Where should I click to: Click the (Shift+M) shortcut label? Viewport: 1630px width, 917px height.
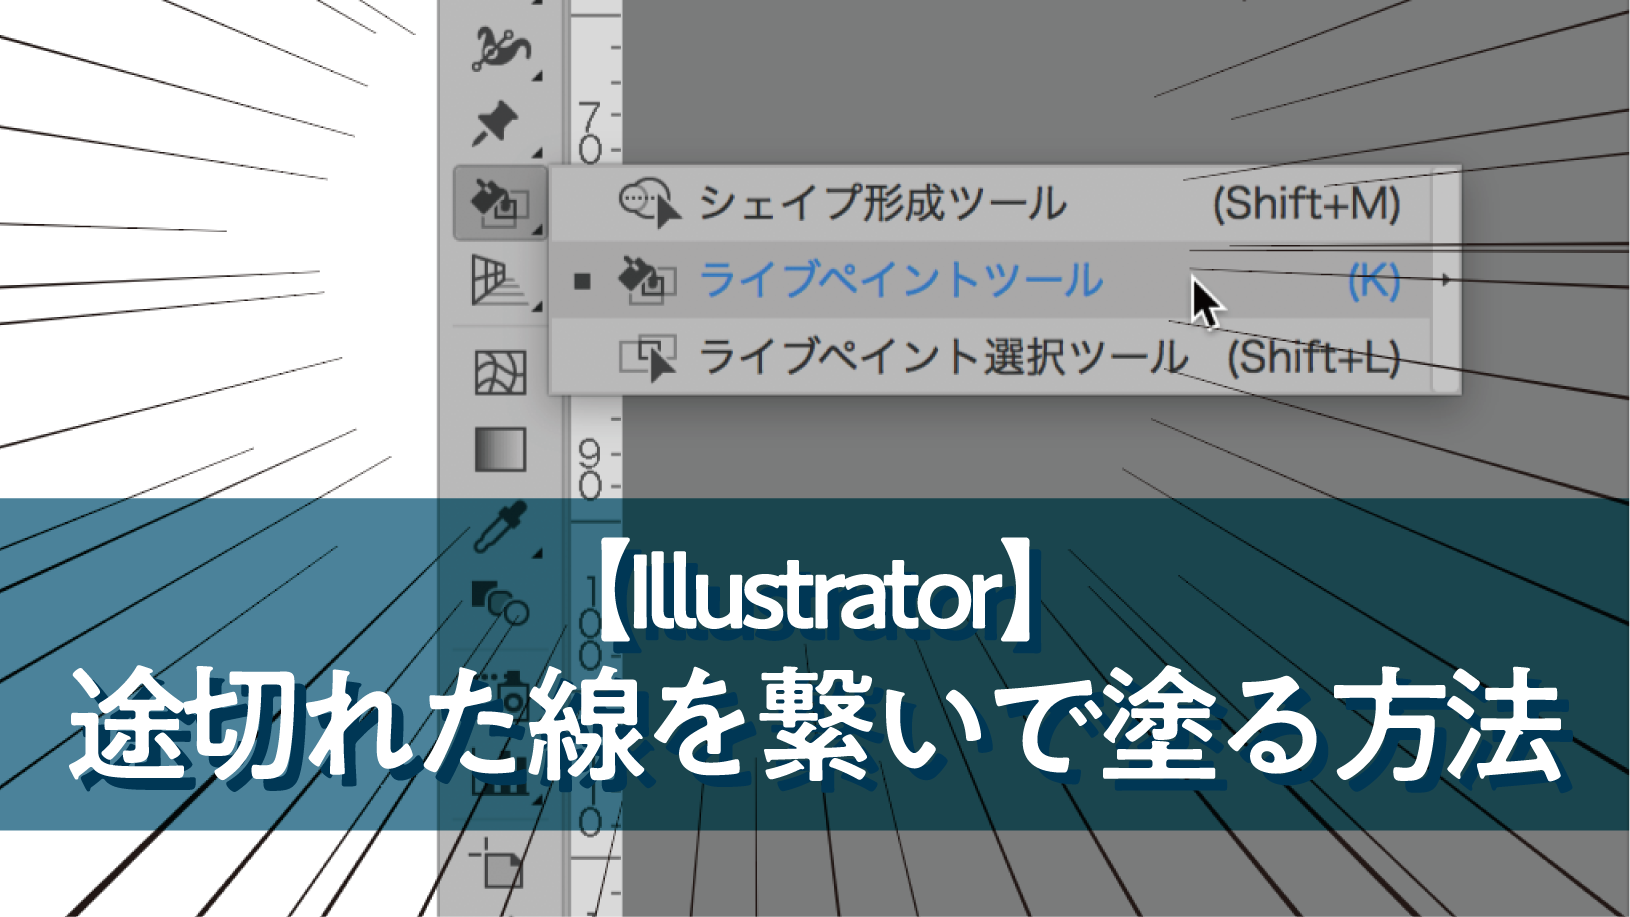[x=1306, y=204]
